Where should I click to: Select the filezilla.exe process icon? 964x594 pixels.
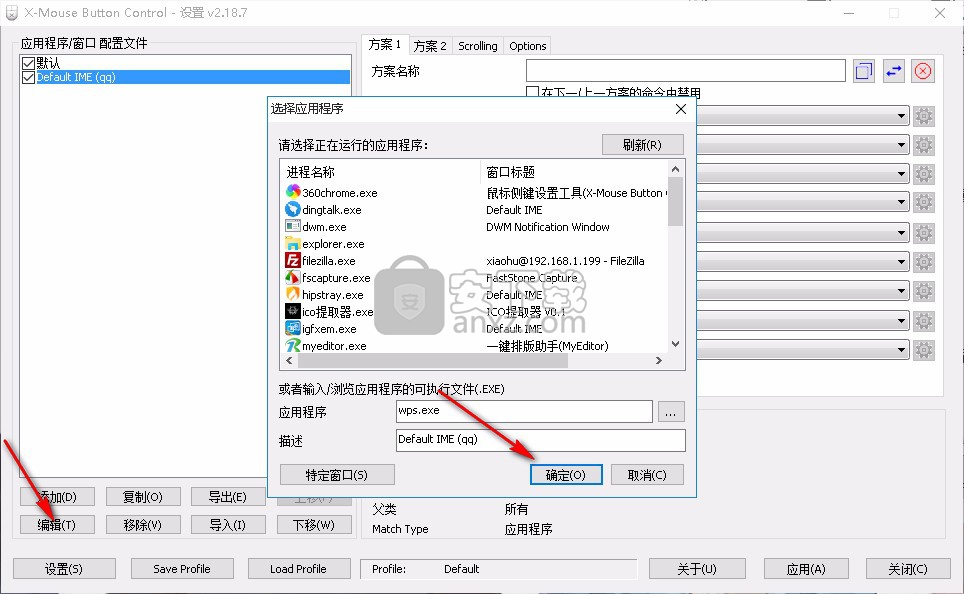[292, 260]
